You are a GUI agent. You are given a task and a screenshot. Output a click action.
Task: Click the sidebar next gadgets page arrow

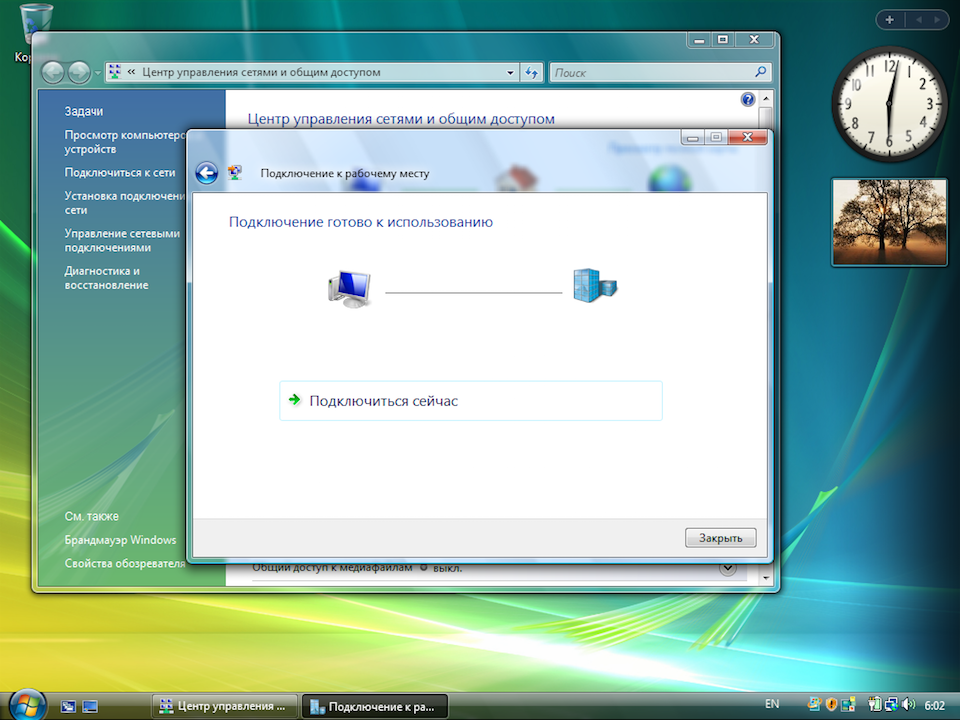coord(937,20)
